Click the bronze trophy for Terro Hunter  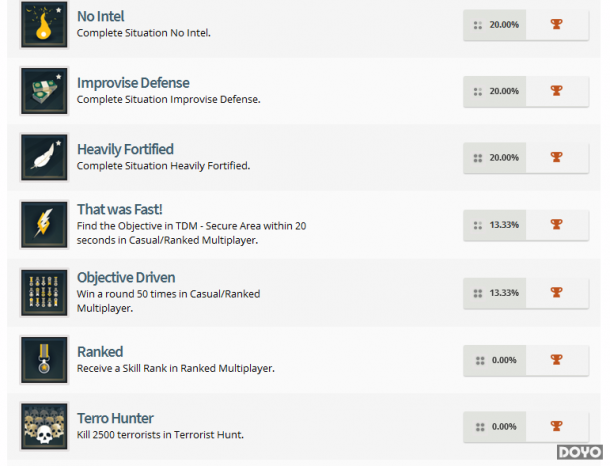[556, 426]
